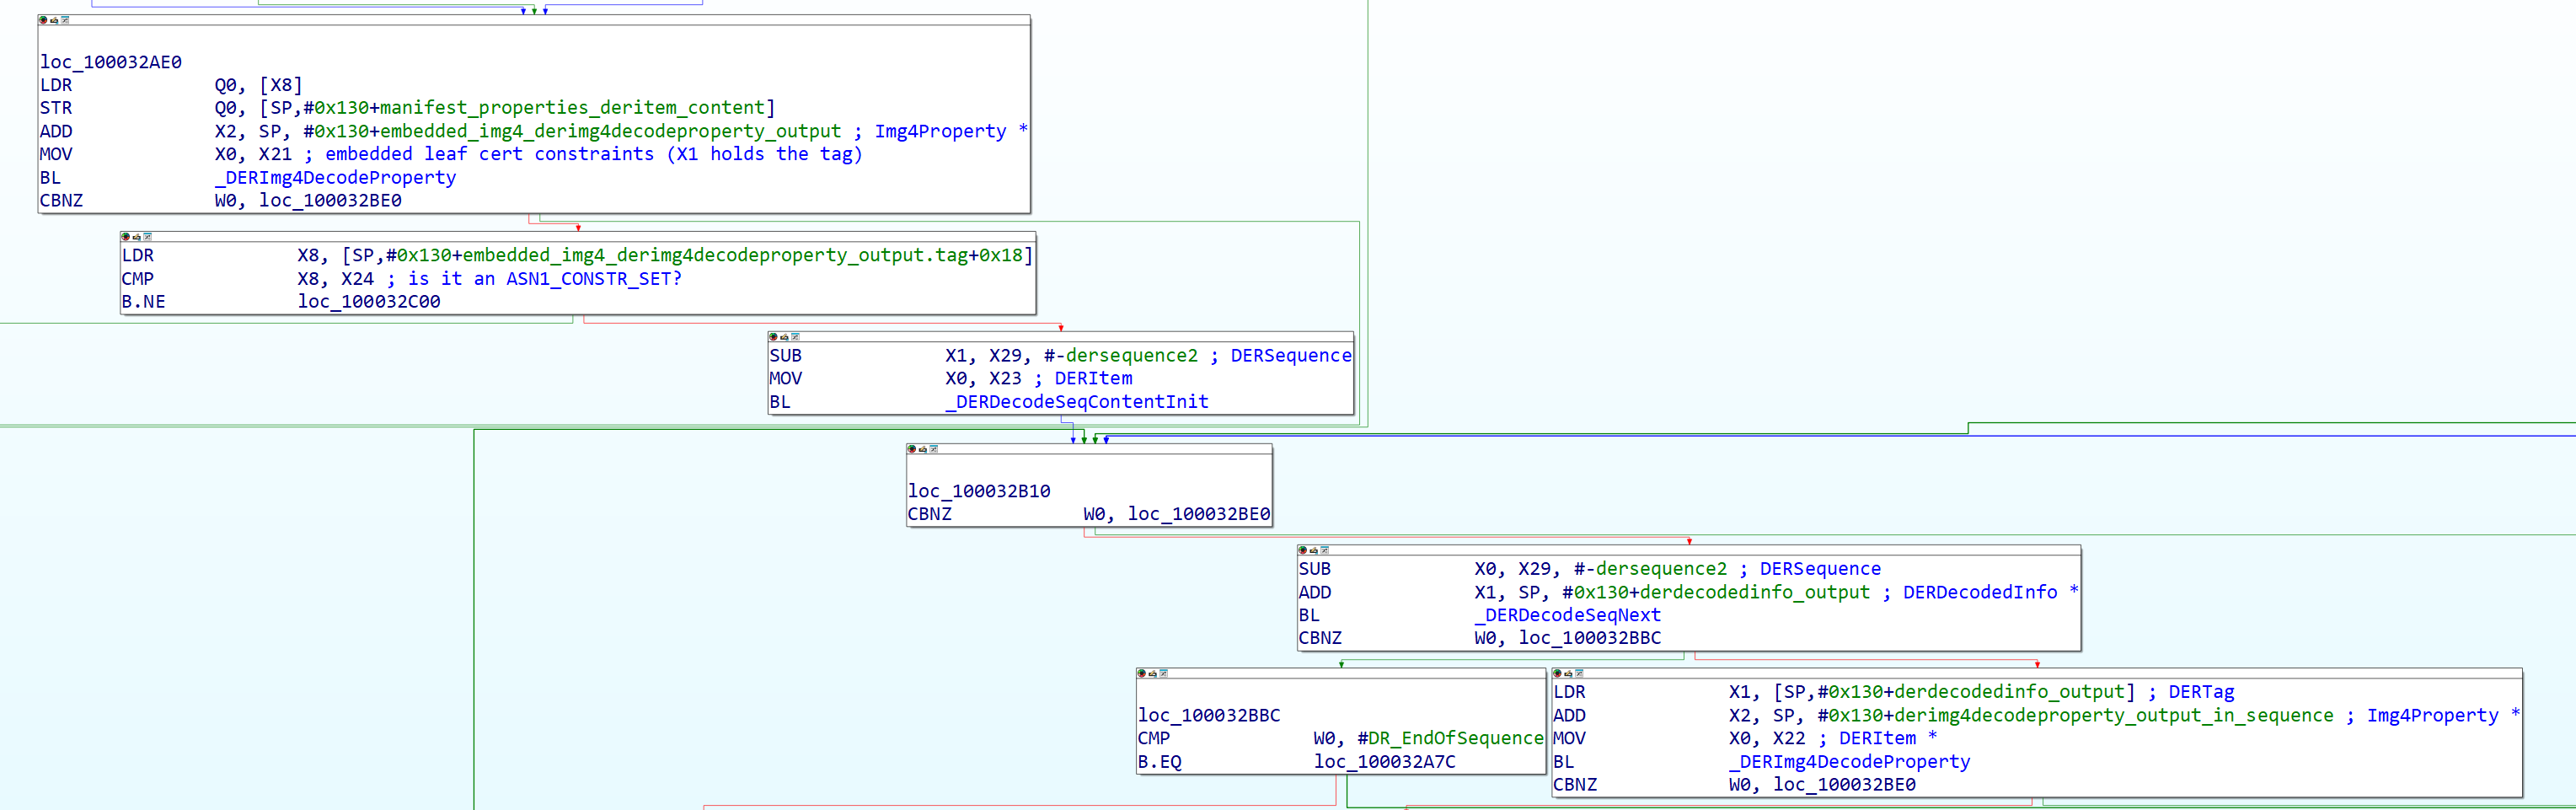This screenshot has width=2576, height=810.
Task: Click group icon on _DERDecodeSeqNext block
Action: 1324,550
